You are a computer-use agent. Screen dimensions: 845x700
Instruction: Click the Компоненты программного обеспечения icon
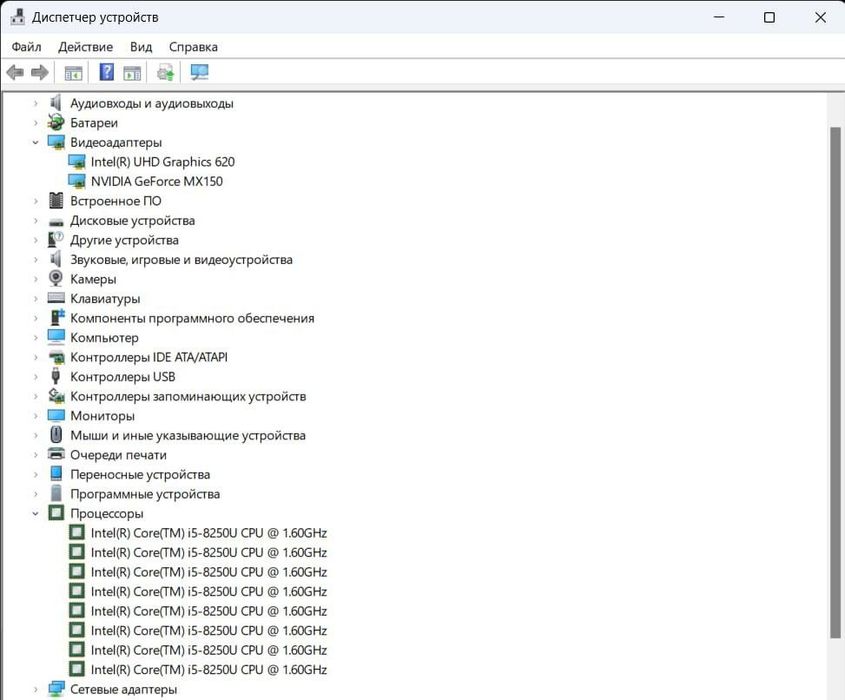[x=57, y=317]
